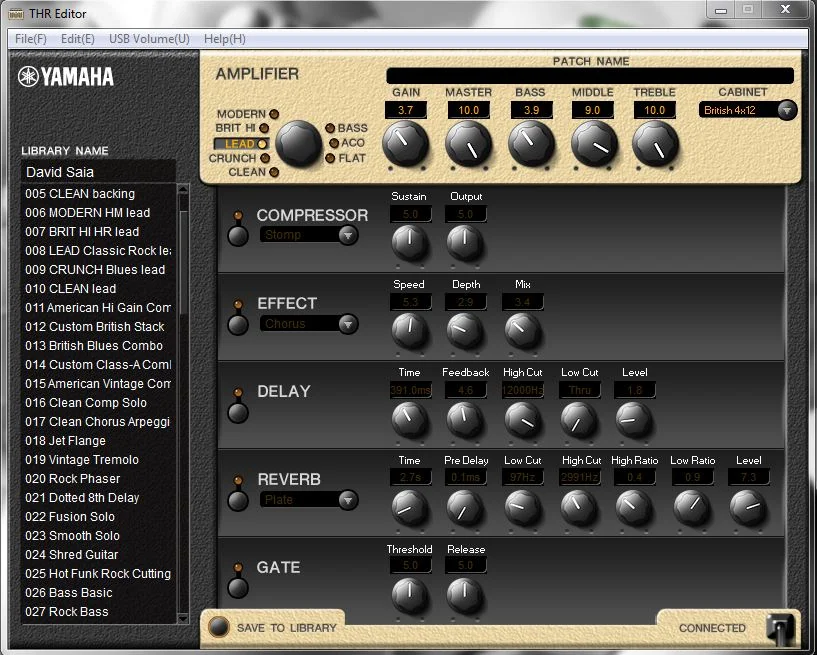This screenshot has height=655, width=817.
Task: Select patch 005 CLEAN backing
Action: click(x=98, y=193)
